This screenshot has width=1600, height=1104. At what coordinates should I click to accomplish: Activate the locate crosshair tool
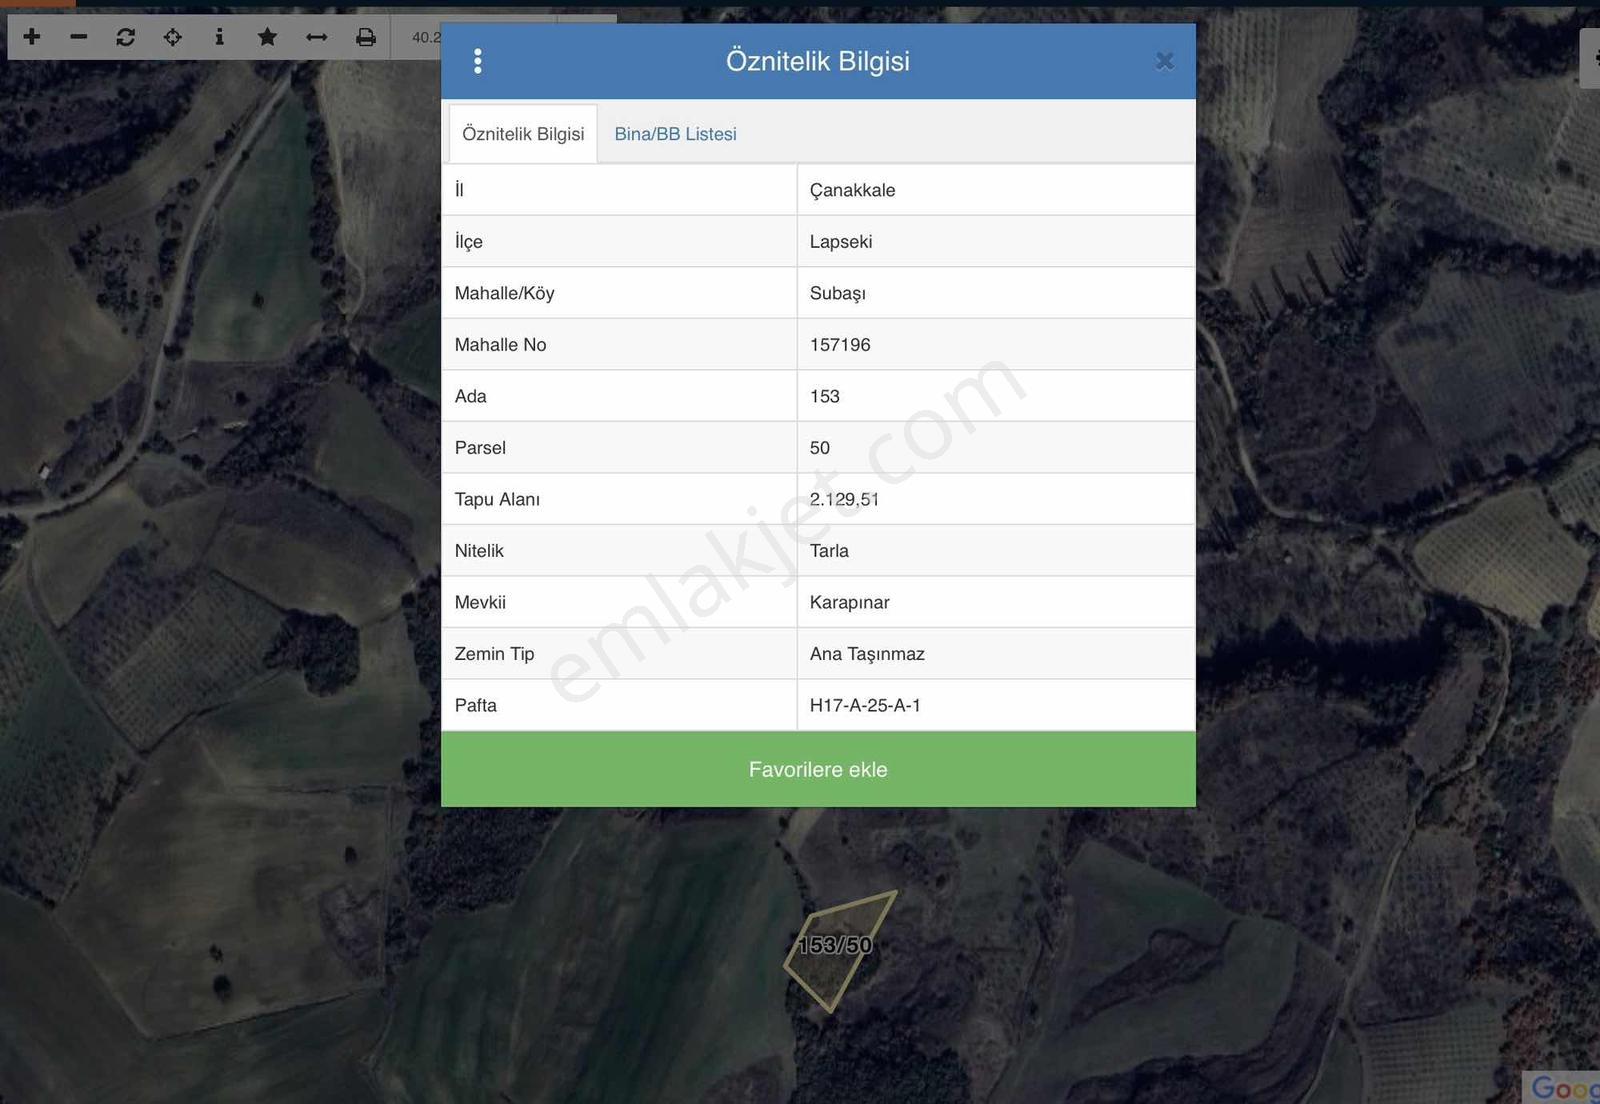(173, 37)
